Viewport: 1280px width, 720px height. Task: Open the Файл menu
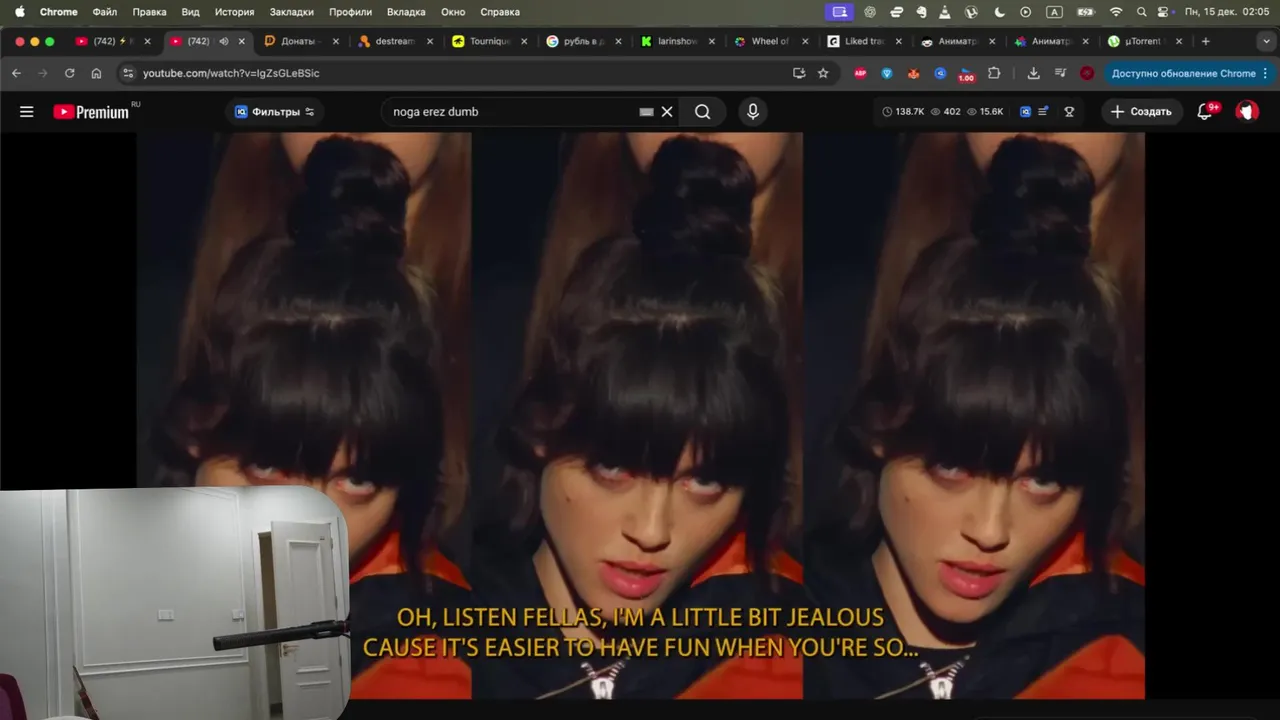coord(104,12)
